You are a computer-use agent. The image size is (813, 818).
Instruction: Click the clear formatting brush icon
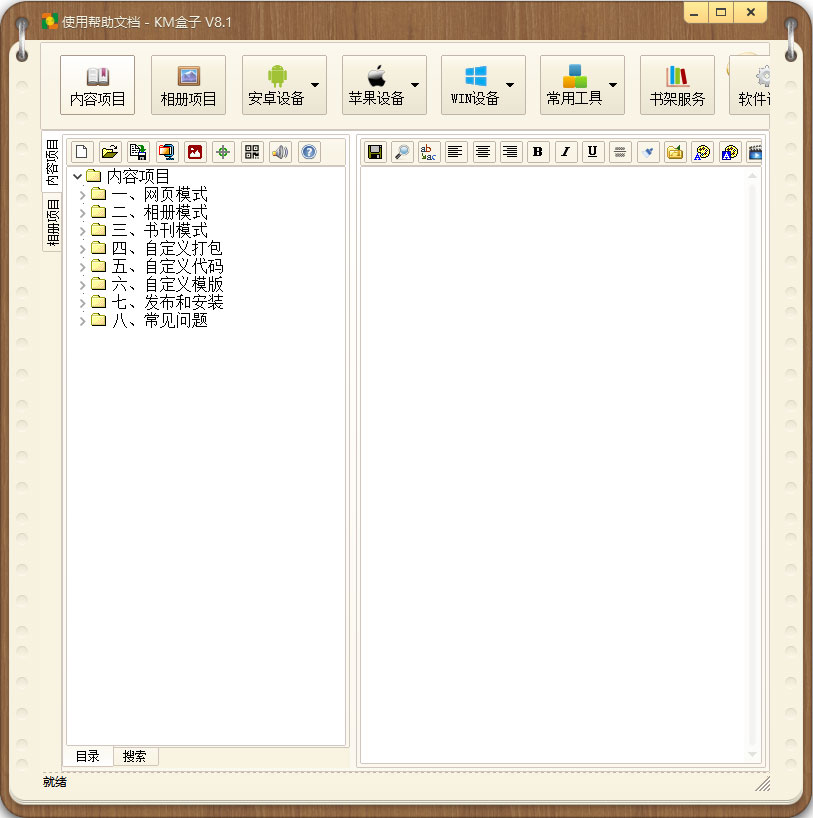(648, 152)
